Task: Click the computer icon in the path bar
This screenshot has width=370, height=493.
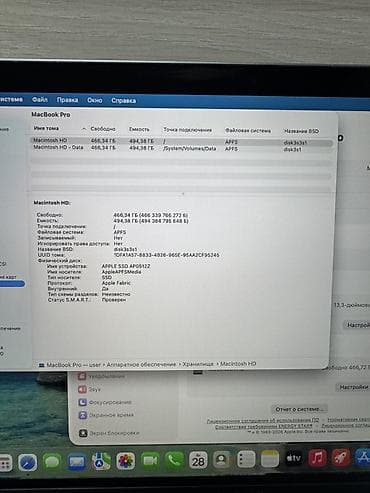Action: click(x=42, y=365)
